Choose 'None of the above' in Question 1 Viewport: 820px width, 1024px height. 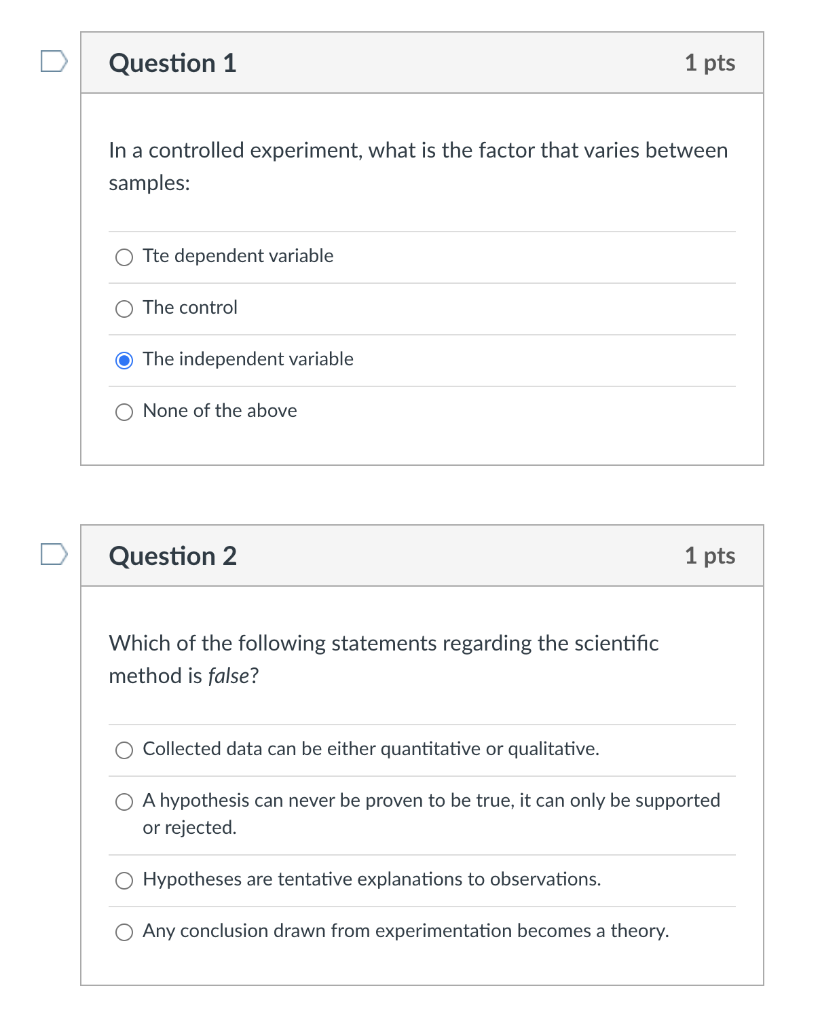pos(124,411)
